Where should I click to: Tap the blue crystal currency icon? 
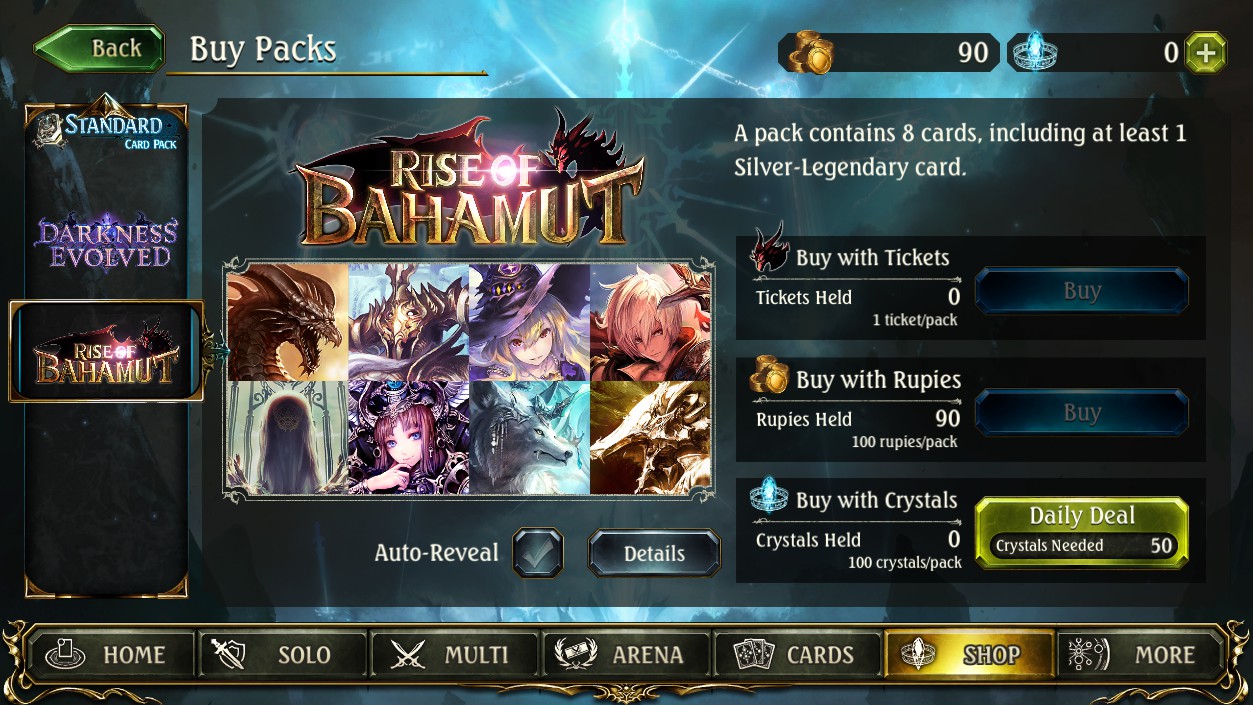click(1034, 52)
